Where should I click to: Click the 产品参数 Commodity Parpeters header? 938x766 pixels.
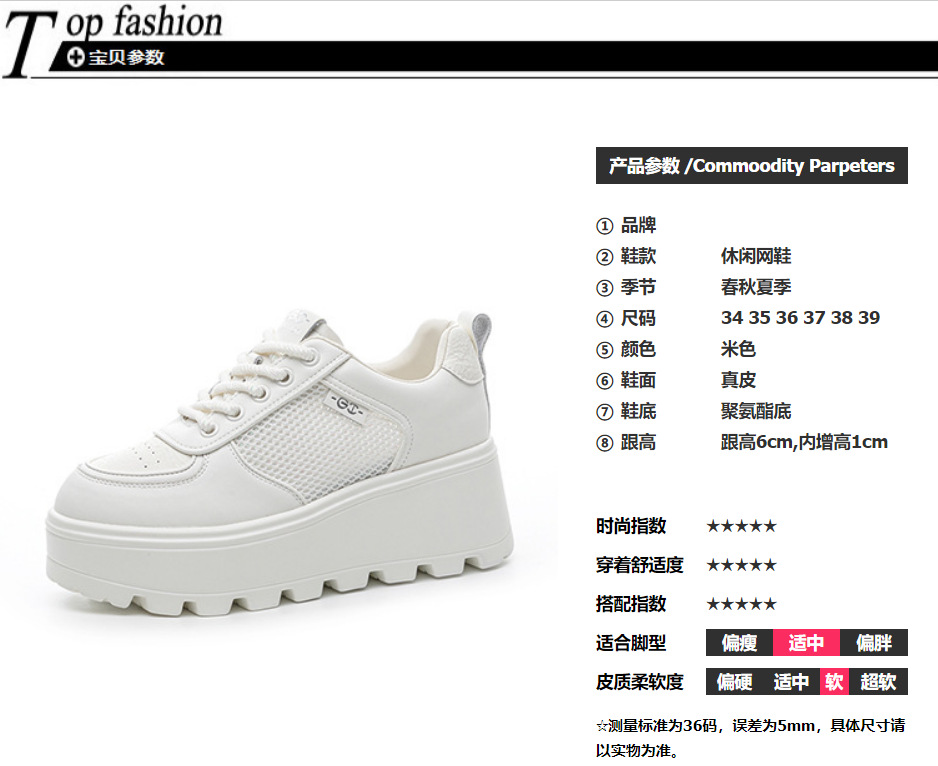click(x=751, y=166)
